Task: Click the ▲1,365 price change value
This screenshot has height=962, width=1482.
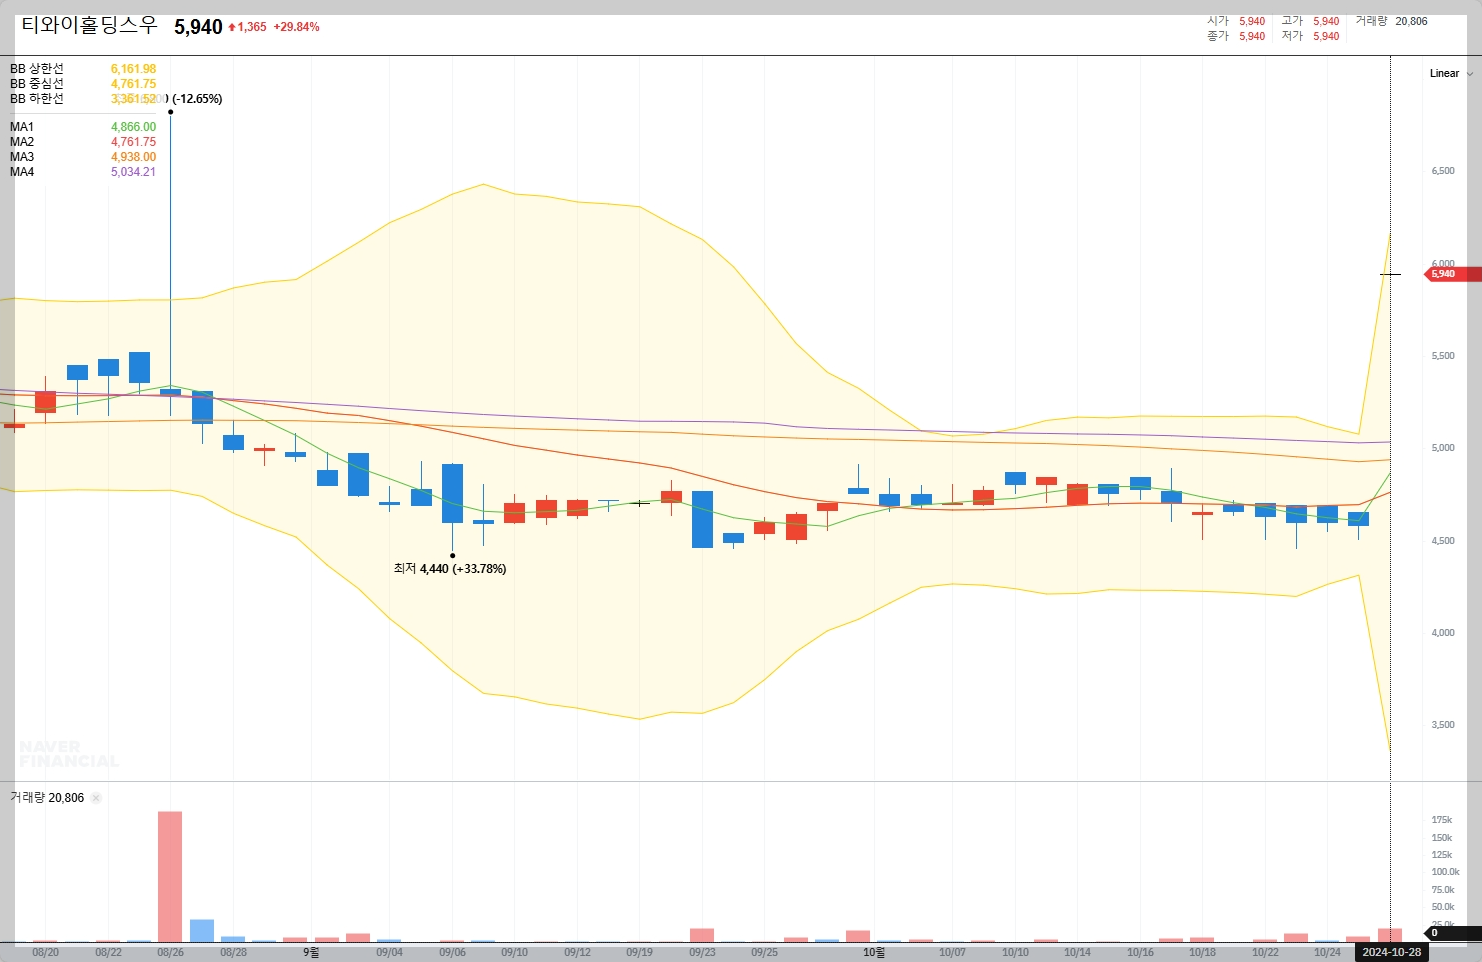Action: 247,27
